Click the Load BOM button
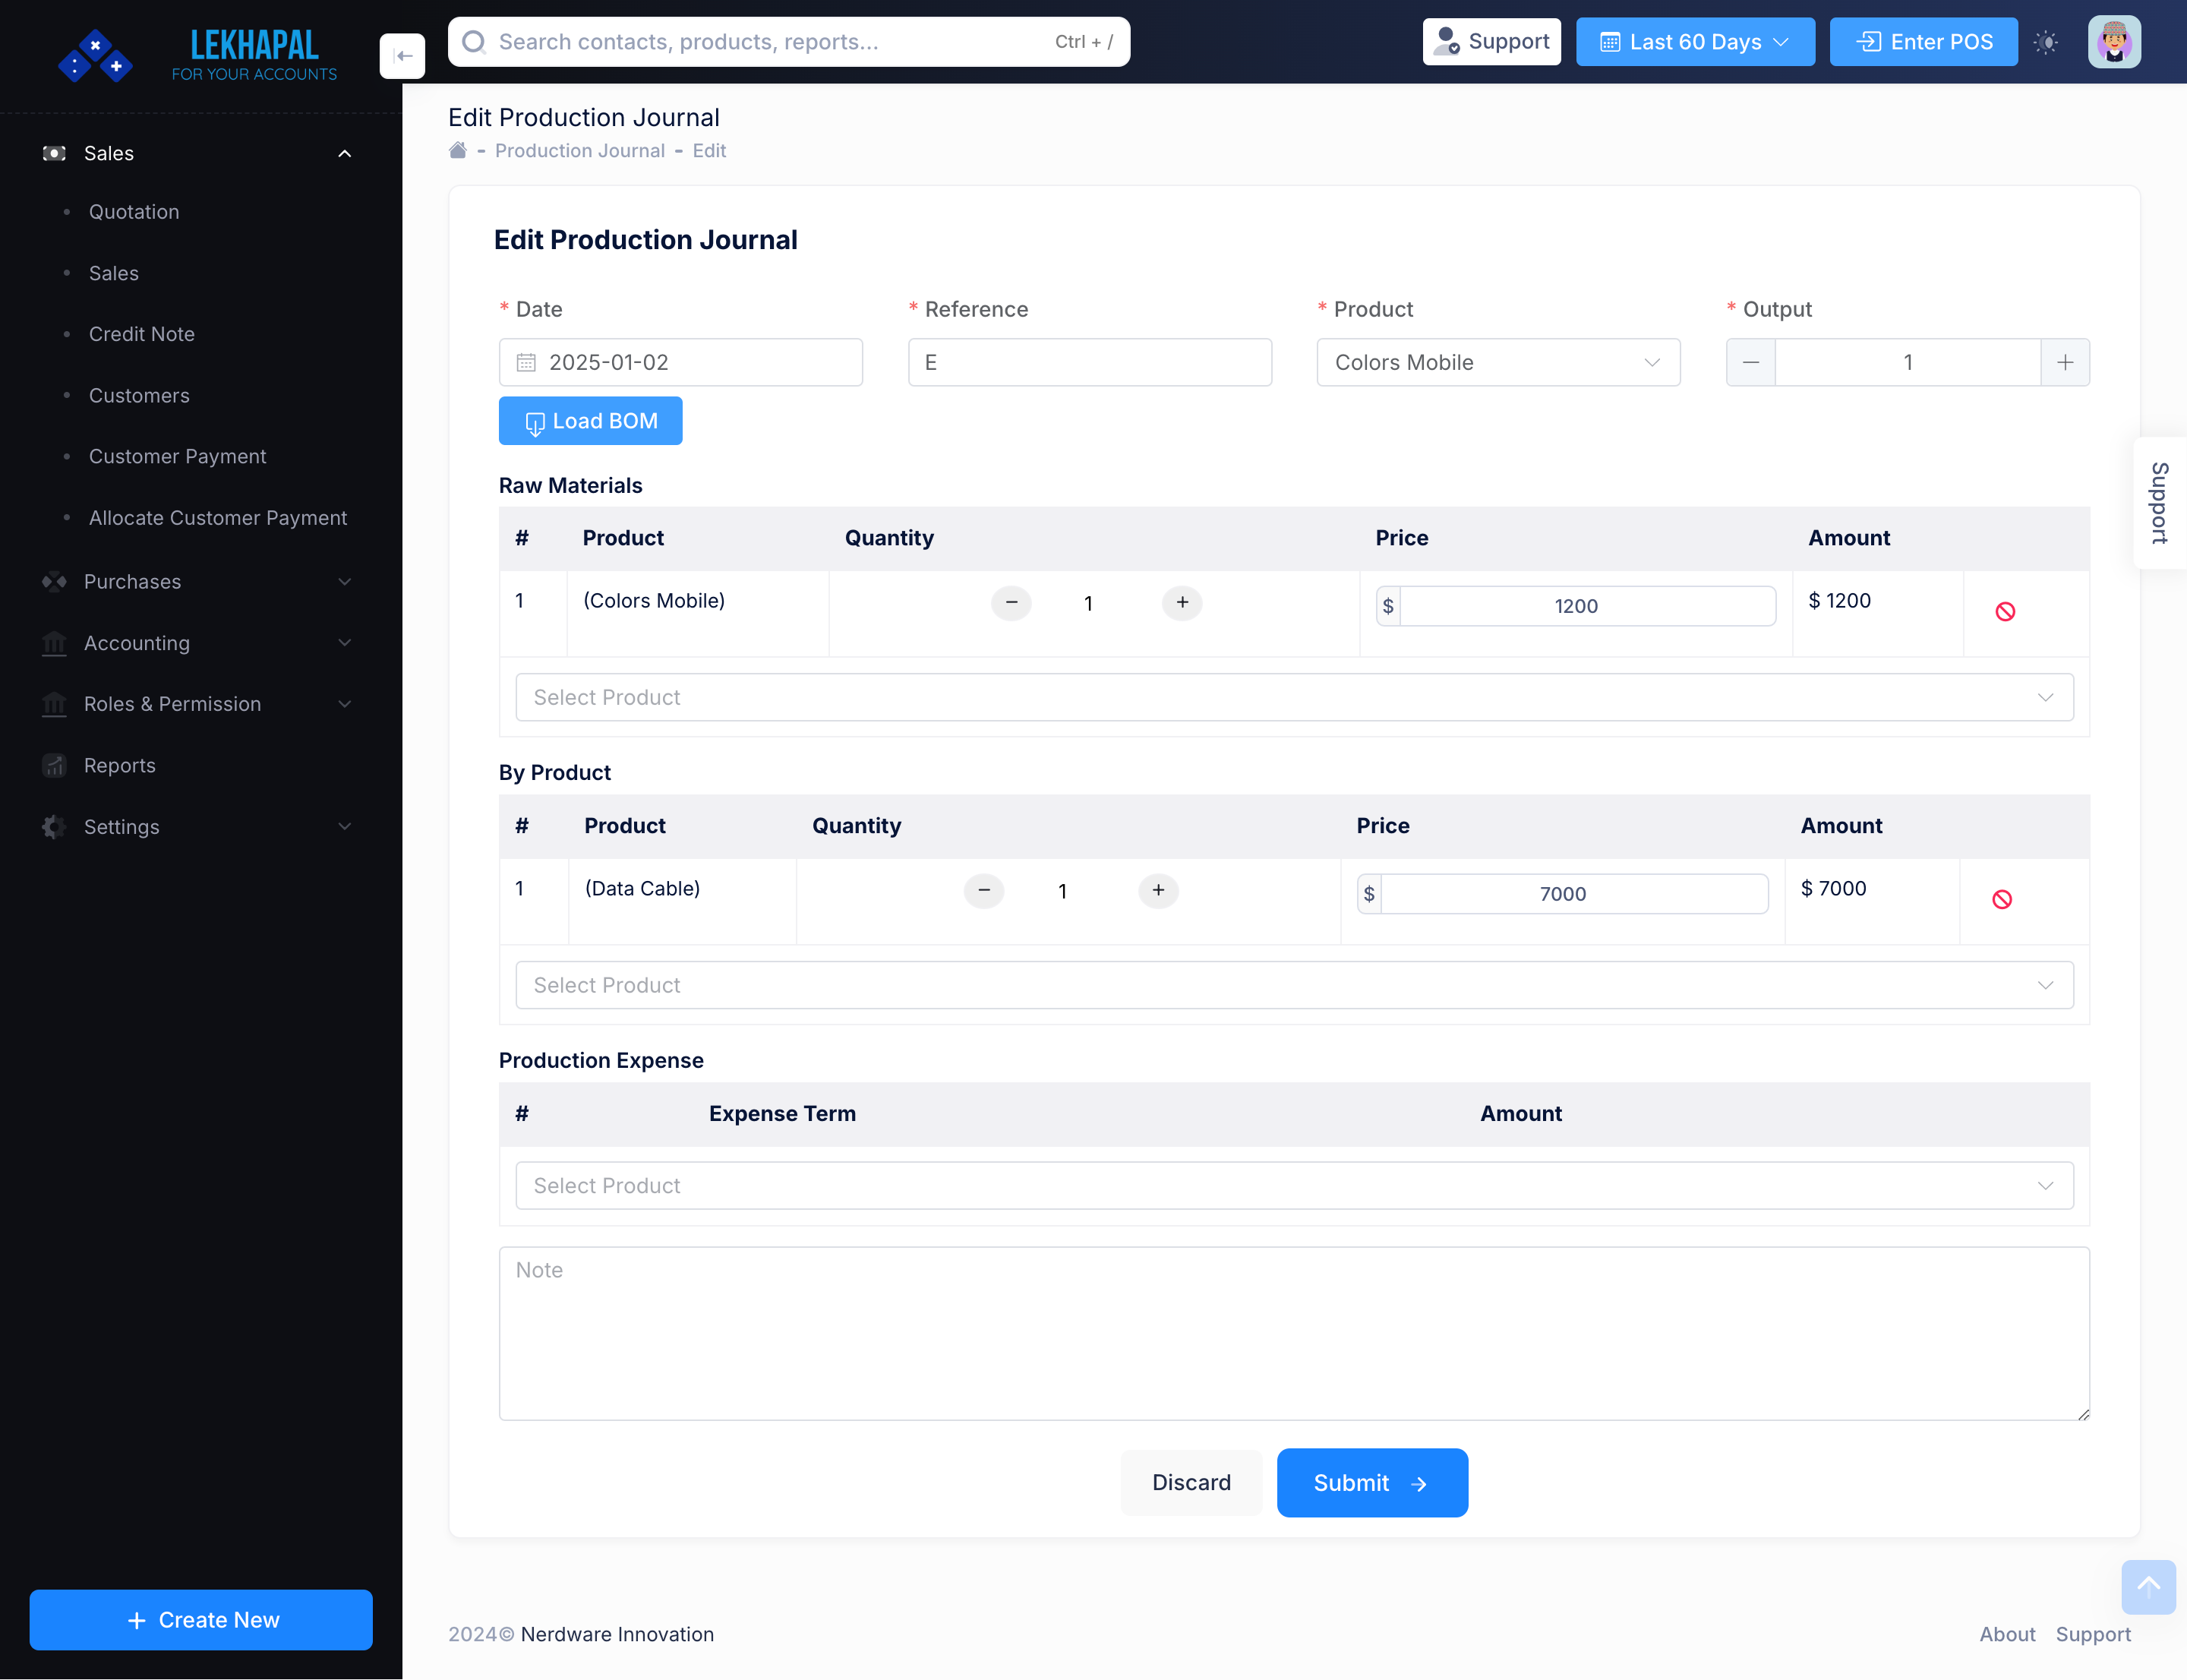The image size is (2187, 1680). click(x=590, y=420)
